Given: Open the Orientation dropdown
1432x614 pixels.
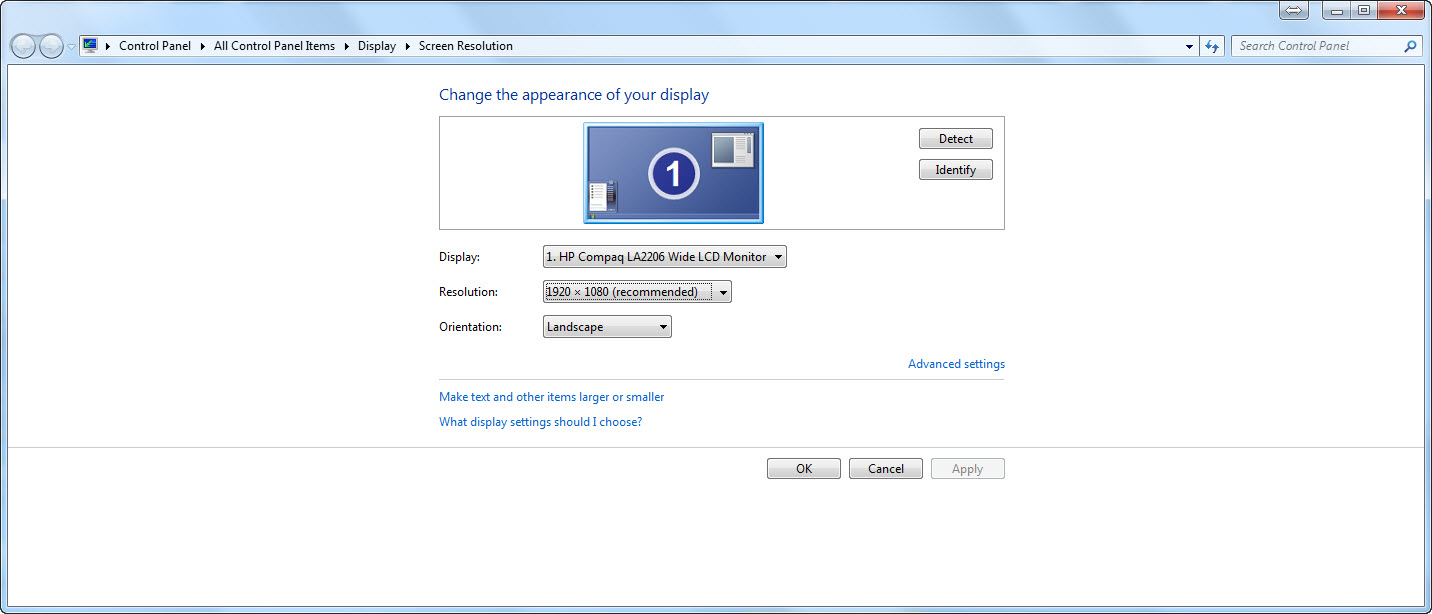Looking at the screenshot, I should pos(607,327).
